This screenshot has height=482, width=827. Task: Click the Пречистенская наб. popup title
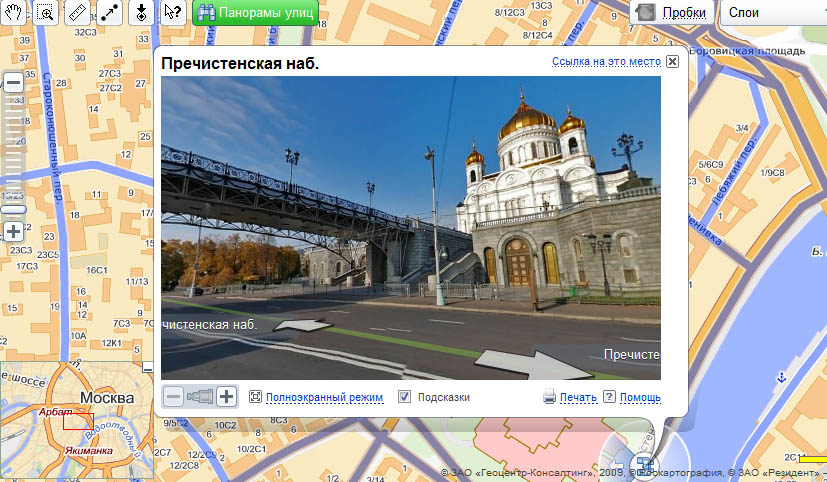click(240, 64)
